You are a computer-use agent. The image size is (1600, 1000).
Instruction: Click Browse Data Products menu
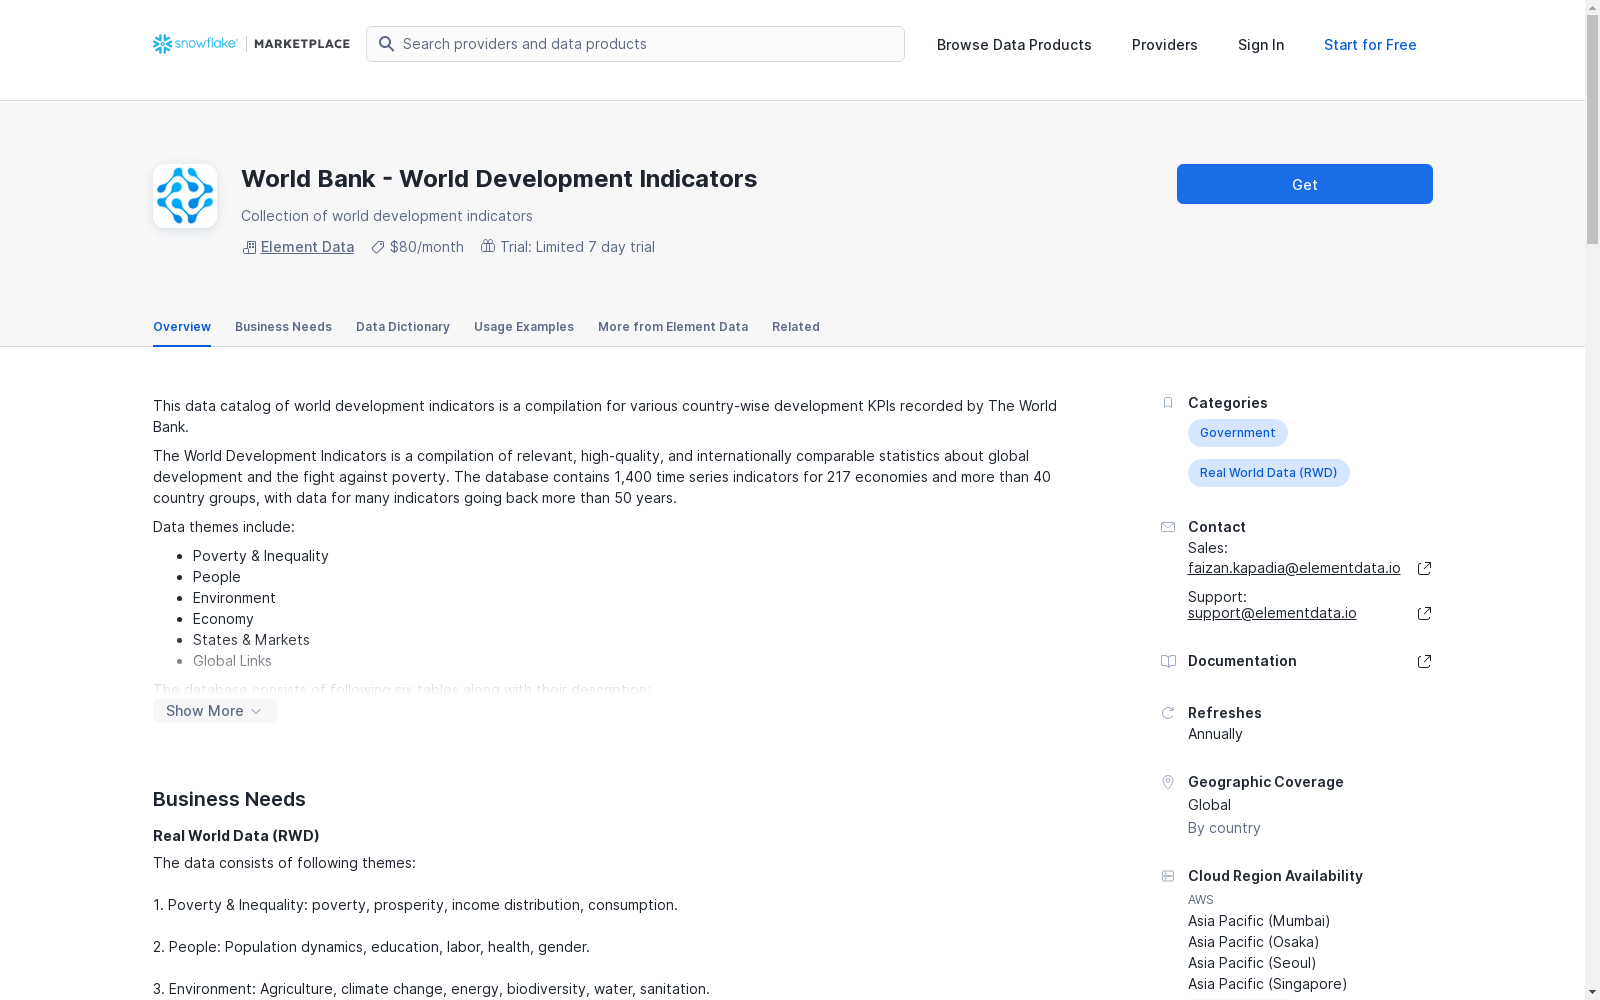point(1014,45)
